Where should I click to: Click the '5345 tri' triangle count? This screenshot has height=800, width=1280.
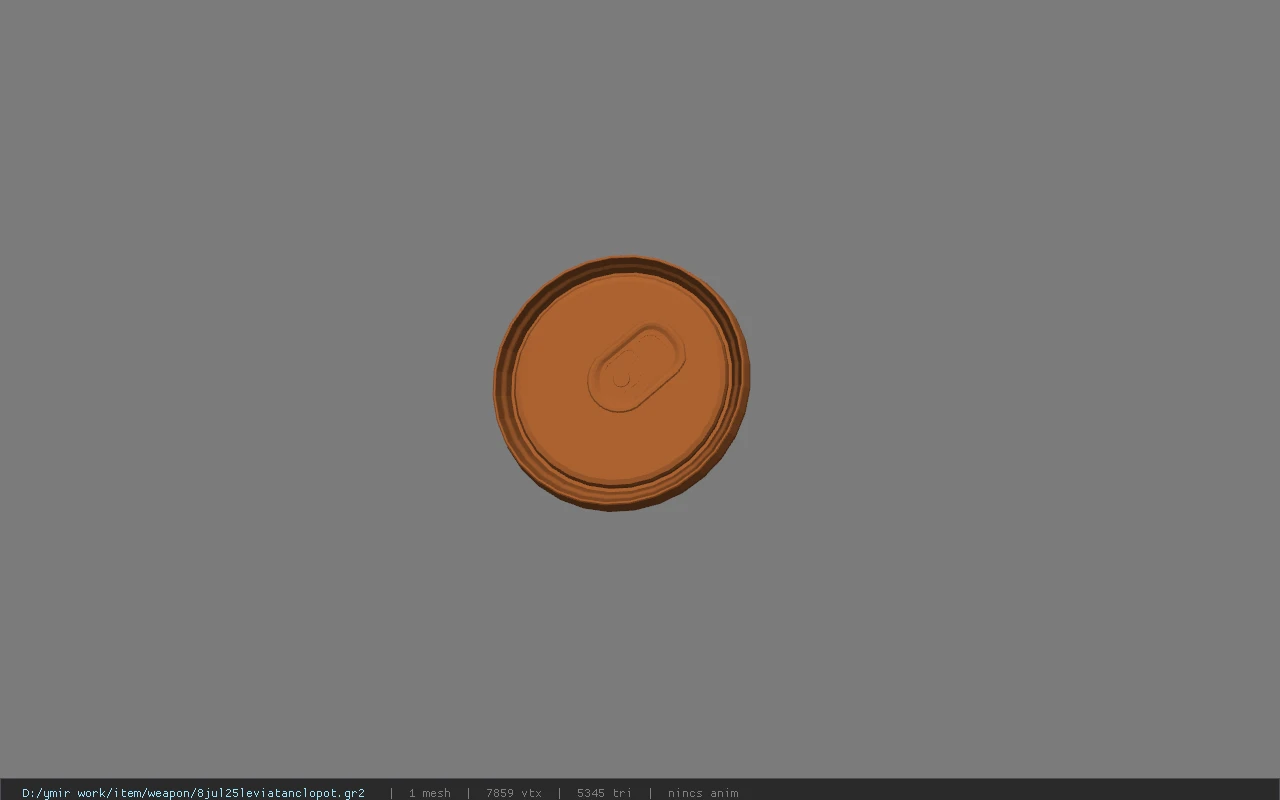click(x=604, y=793)
